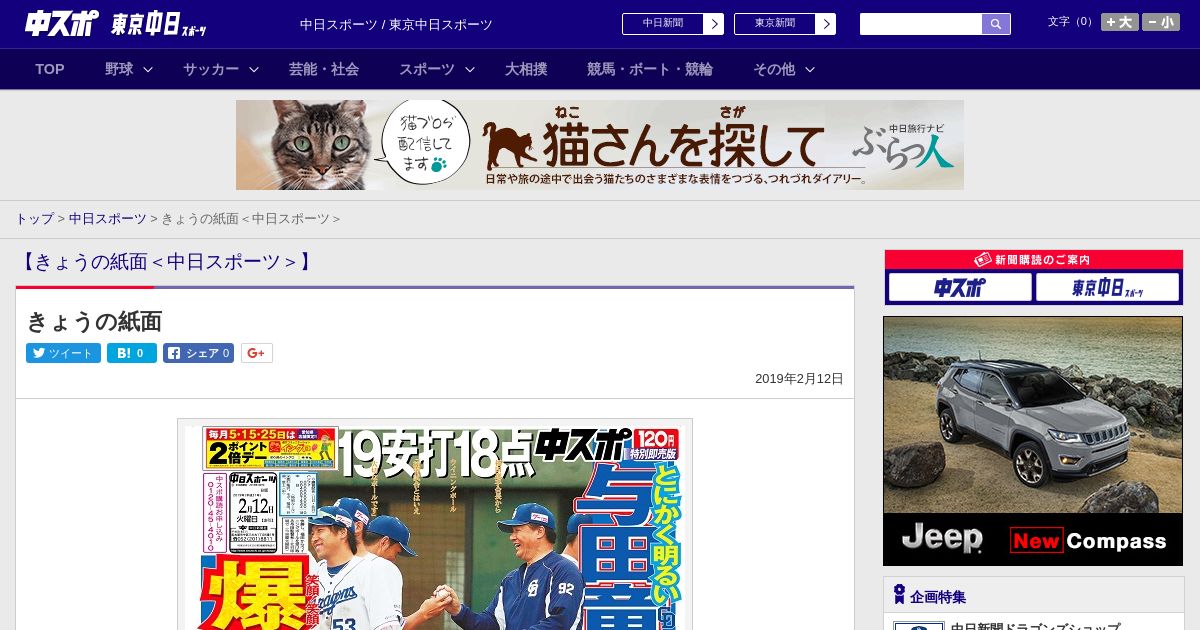
Task: Click the arrow next to 中日新聞
Action: point(714,24)
